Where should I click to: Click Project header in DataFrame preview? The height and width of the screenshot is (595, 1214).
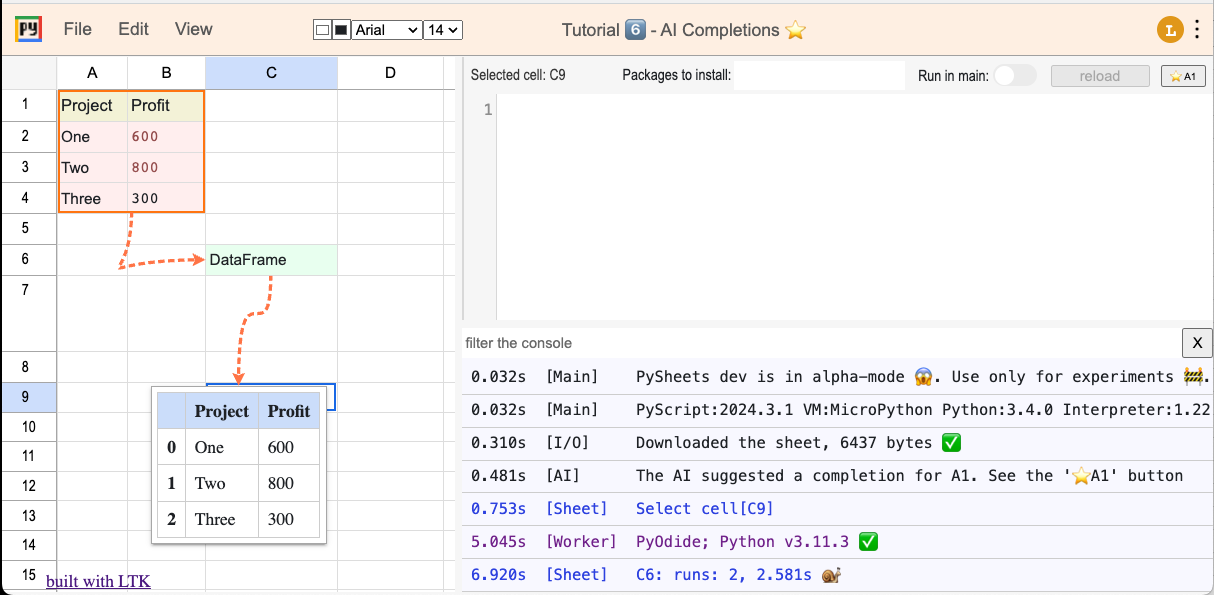[x=222, y=411]
